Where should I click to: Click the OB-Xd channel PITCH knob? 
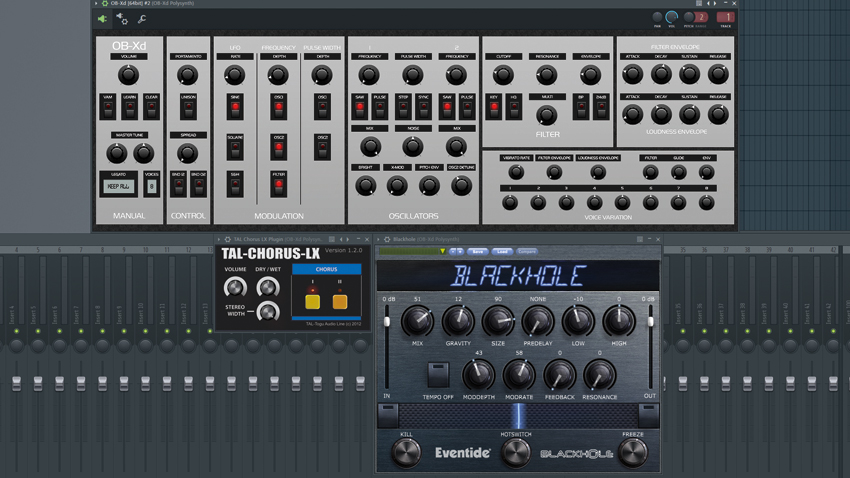pyautogui.click(x=688, y=17)
